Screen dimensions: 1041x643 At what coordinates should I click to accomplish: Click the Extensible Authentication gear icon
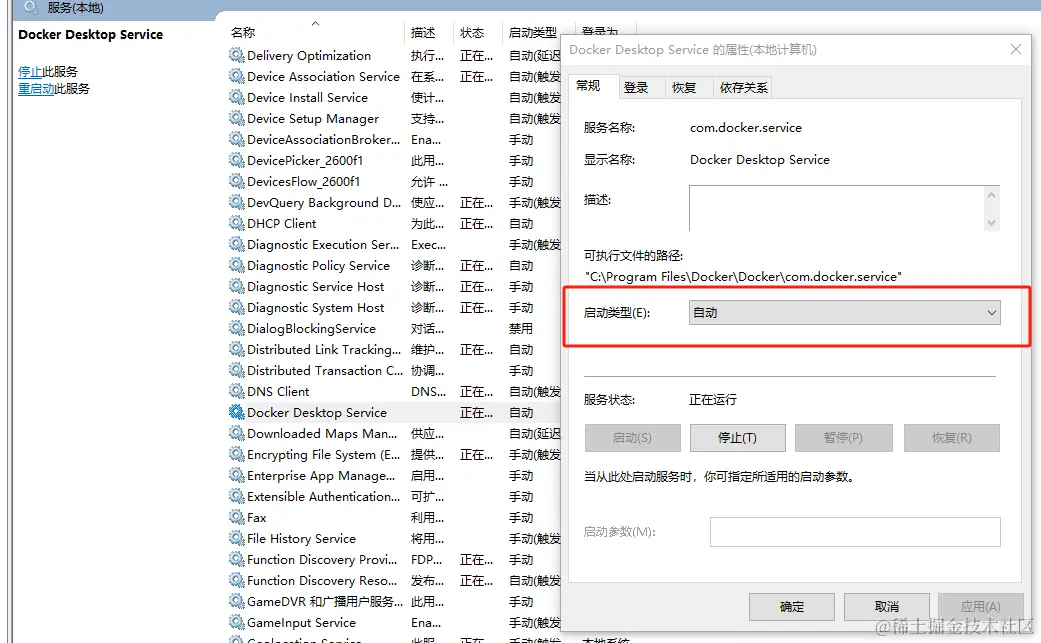[x=236, y=496]
